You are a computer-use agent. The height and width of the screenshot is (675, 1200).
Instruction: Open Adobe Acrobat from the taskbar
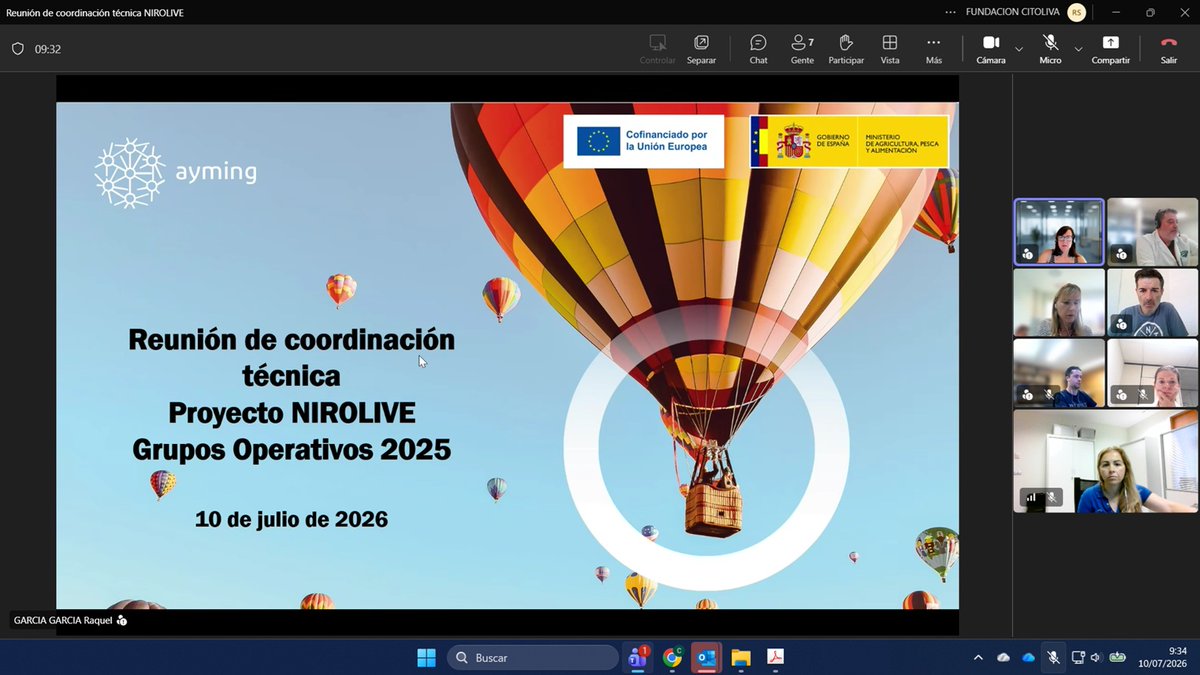coord(775,657)
